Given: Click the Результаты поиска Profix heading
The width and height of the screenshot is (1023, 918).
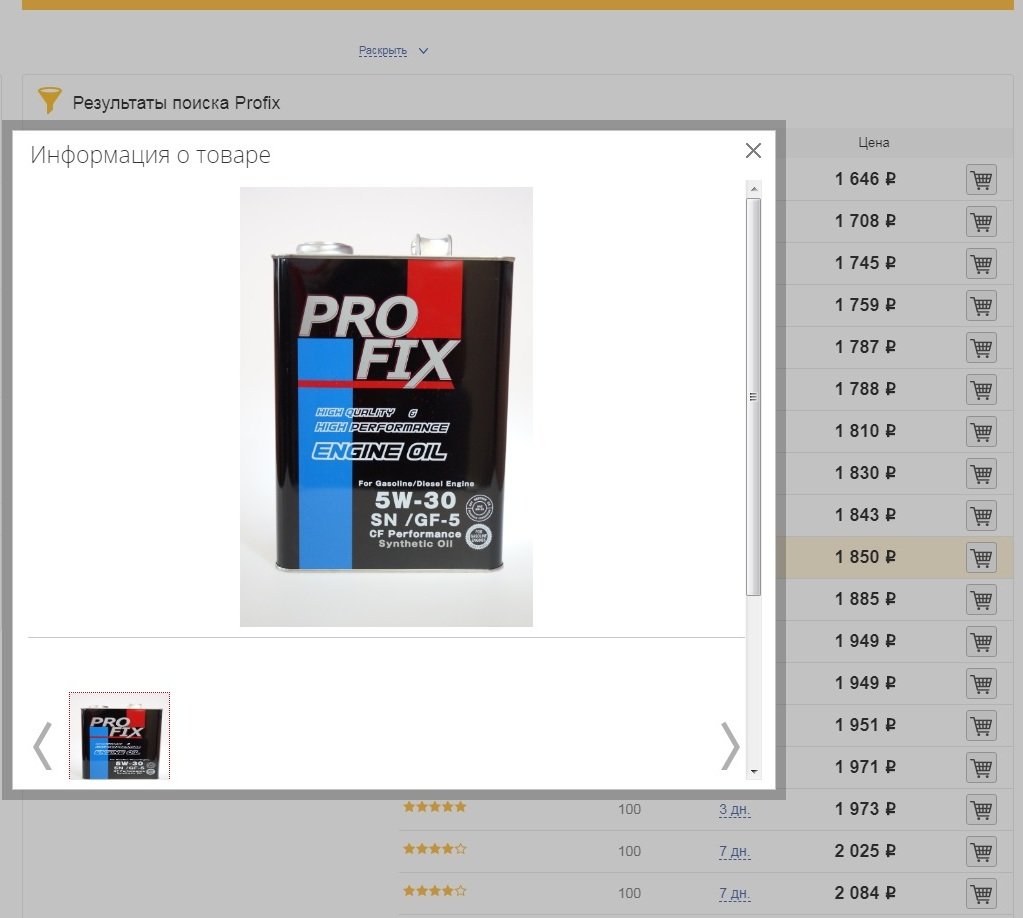Looking at the screenshot, I should pos(176,103).
